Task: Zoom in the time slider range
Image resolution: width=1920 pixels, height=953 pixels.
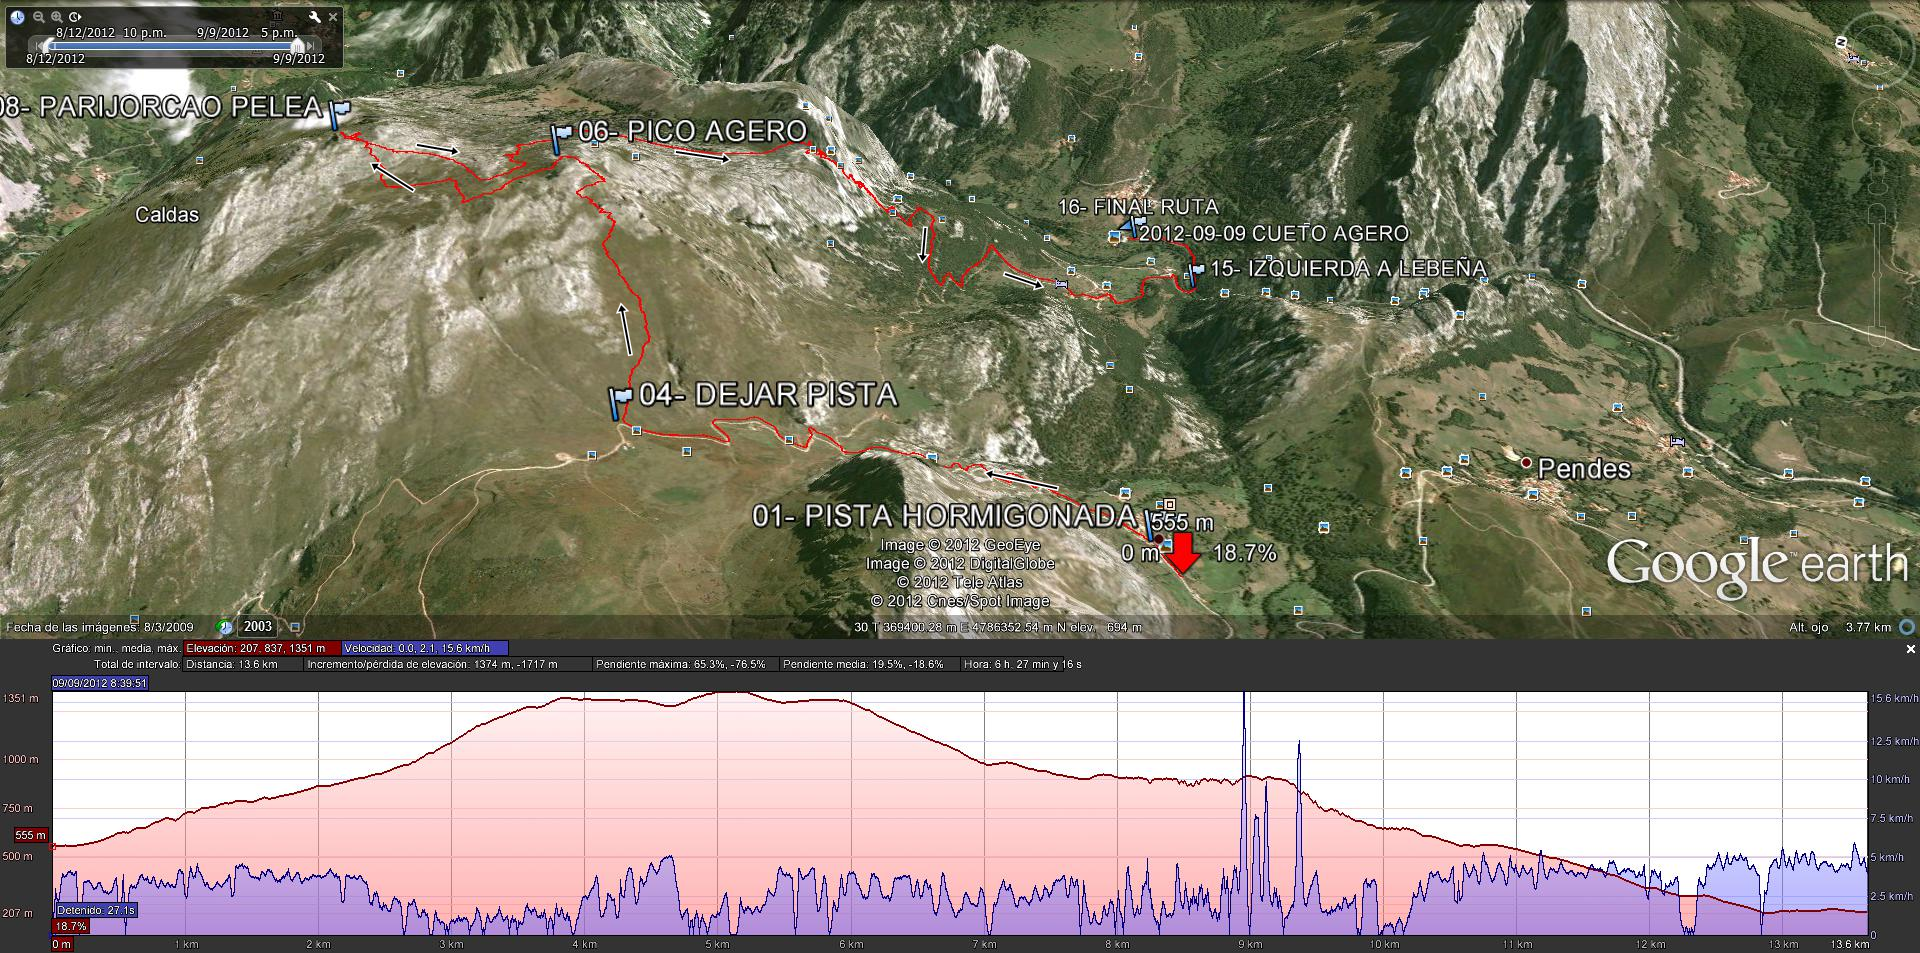Action: click(x=58, y=17)
